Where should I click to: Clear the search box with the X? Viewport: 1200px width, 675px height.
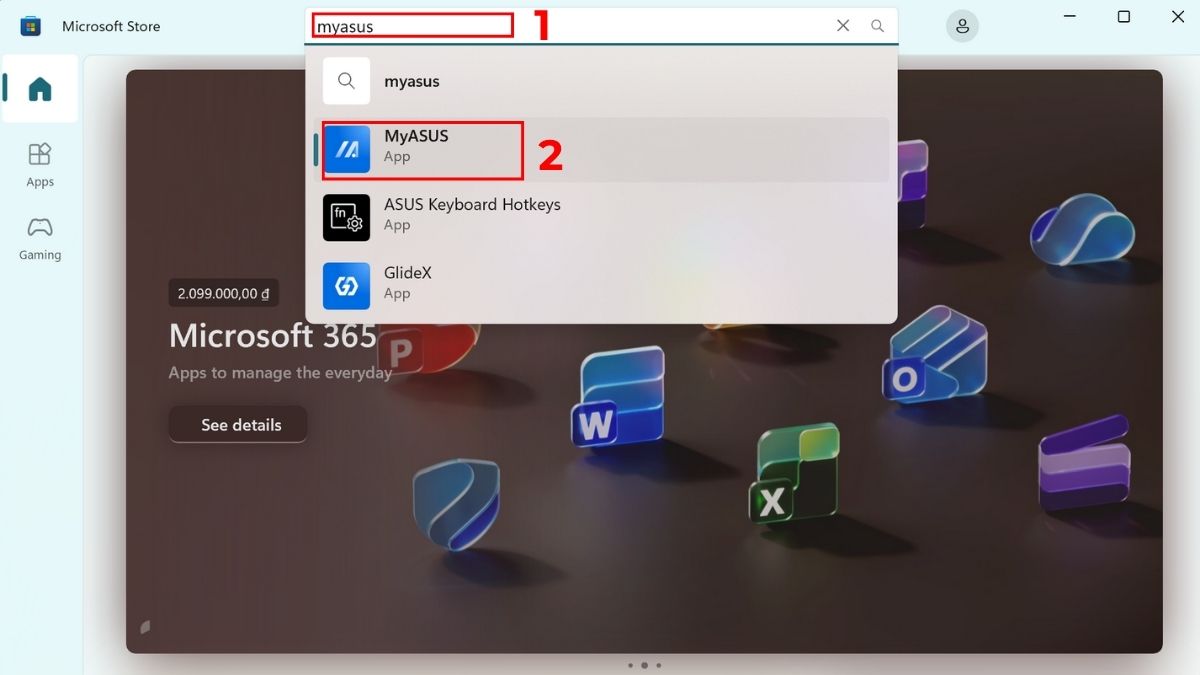[842, 26]
